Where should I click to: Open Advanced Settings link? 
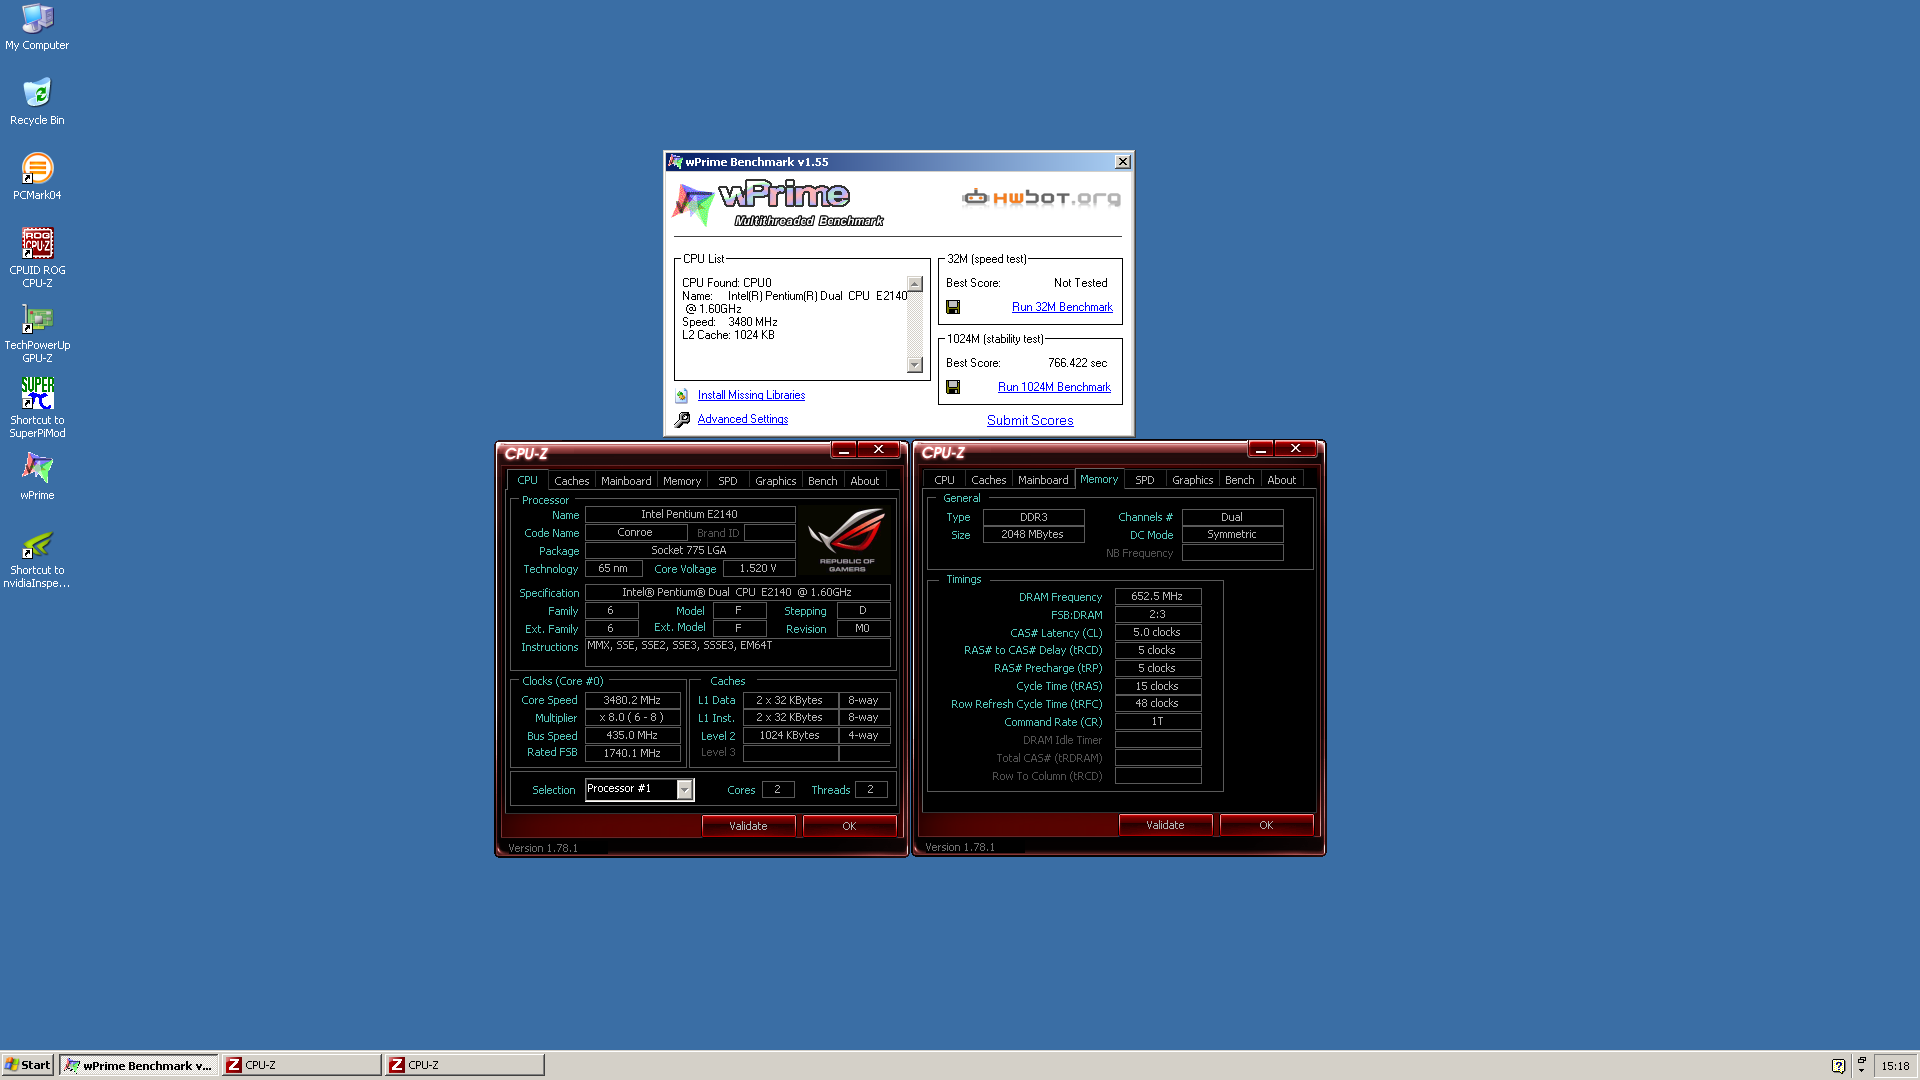[742, 420]
